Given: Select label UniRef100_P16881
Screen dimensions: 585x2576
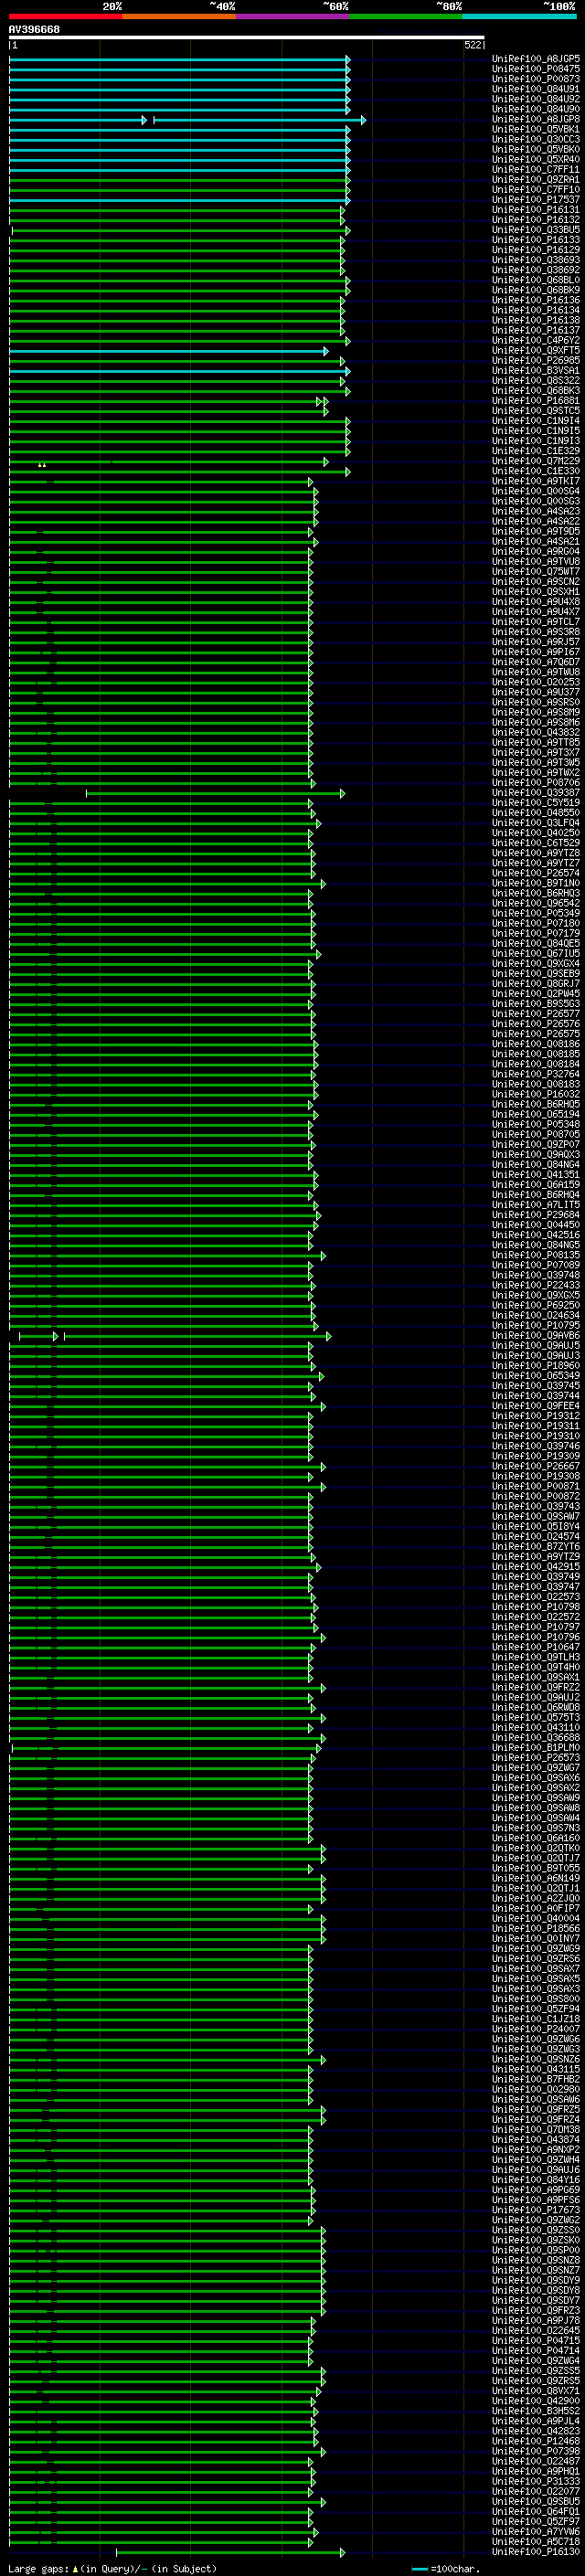Looking at the screenshot, I should click(x=536, y=401).
